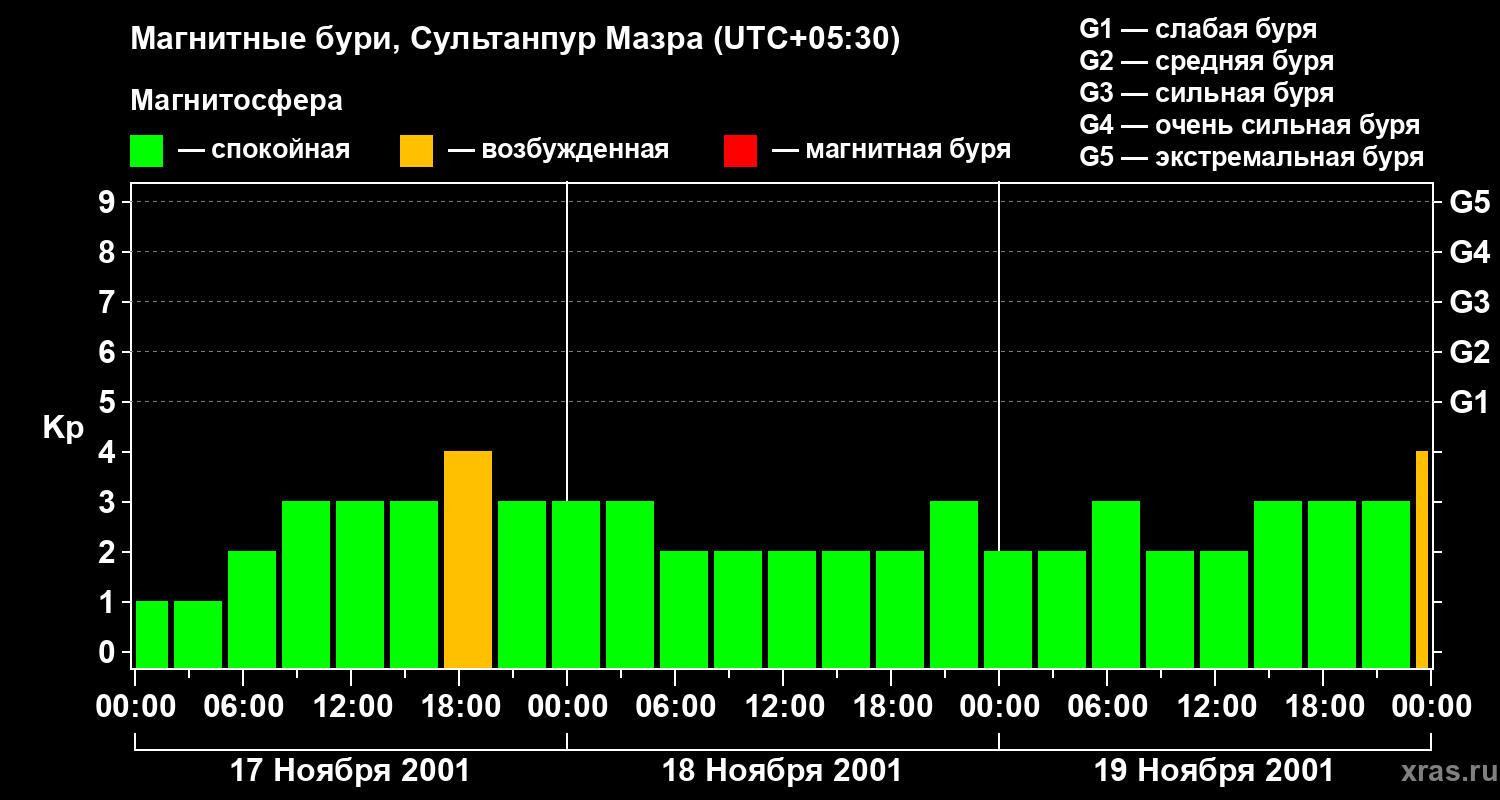The image size is (1500, 800).
Task: Click the Kp 3 bar at 21:00 on 18 Ноября
Action: tap(954, 584)
